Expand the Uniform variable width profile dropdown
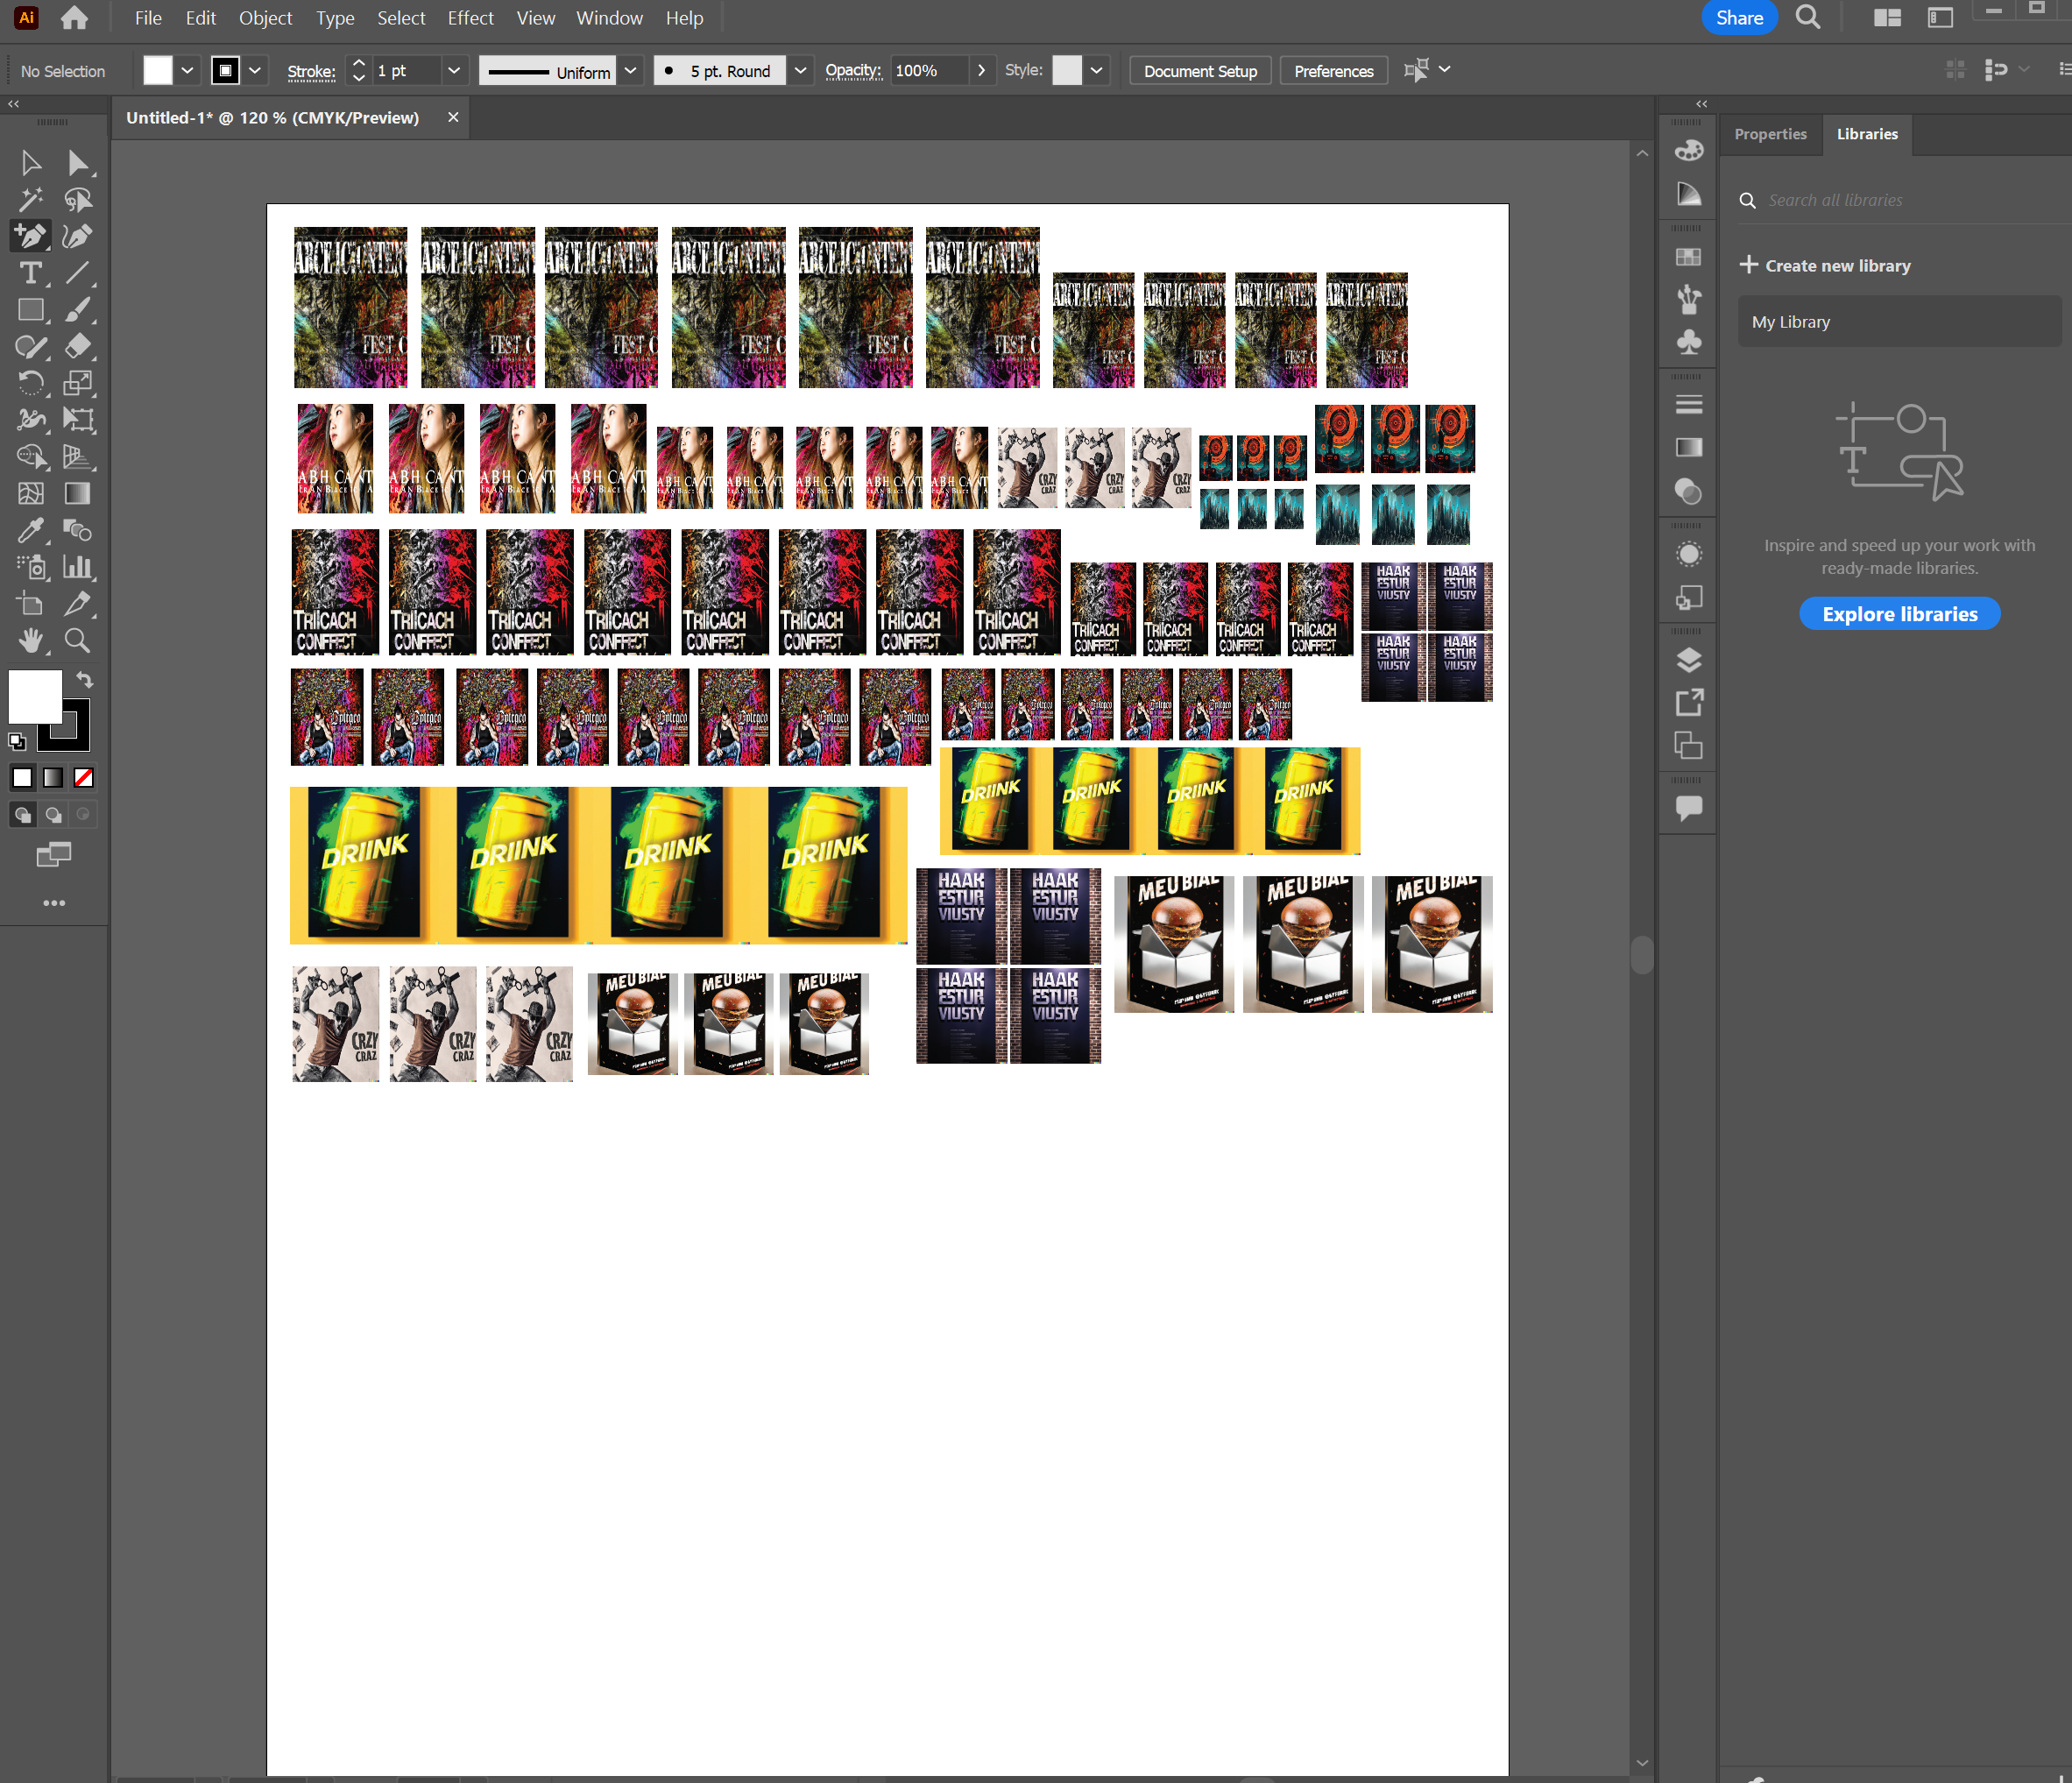The image size is (2072, 1783). [630, 71]
